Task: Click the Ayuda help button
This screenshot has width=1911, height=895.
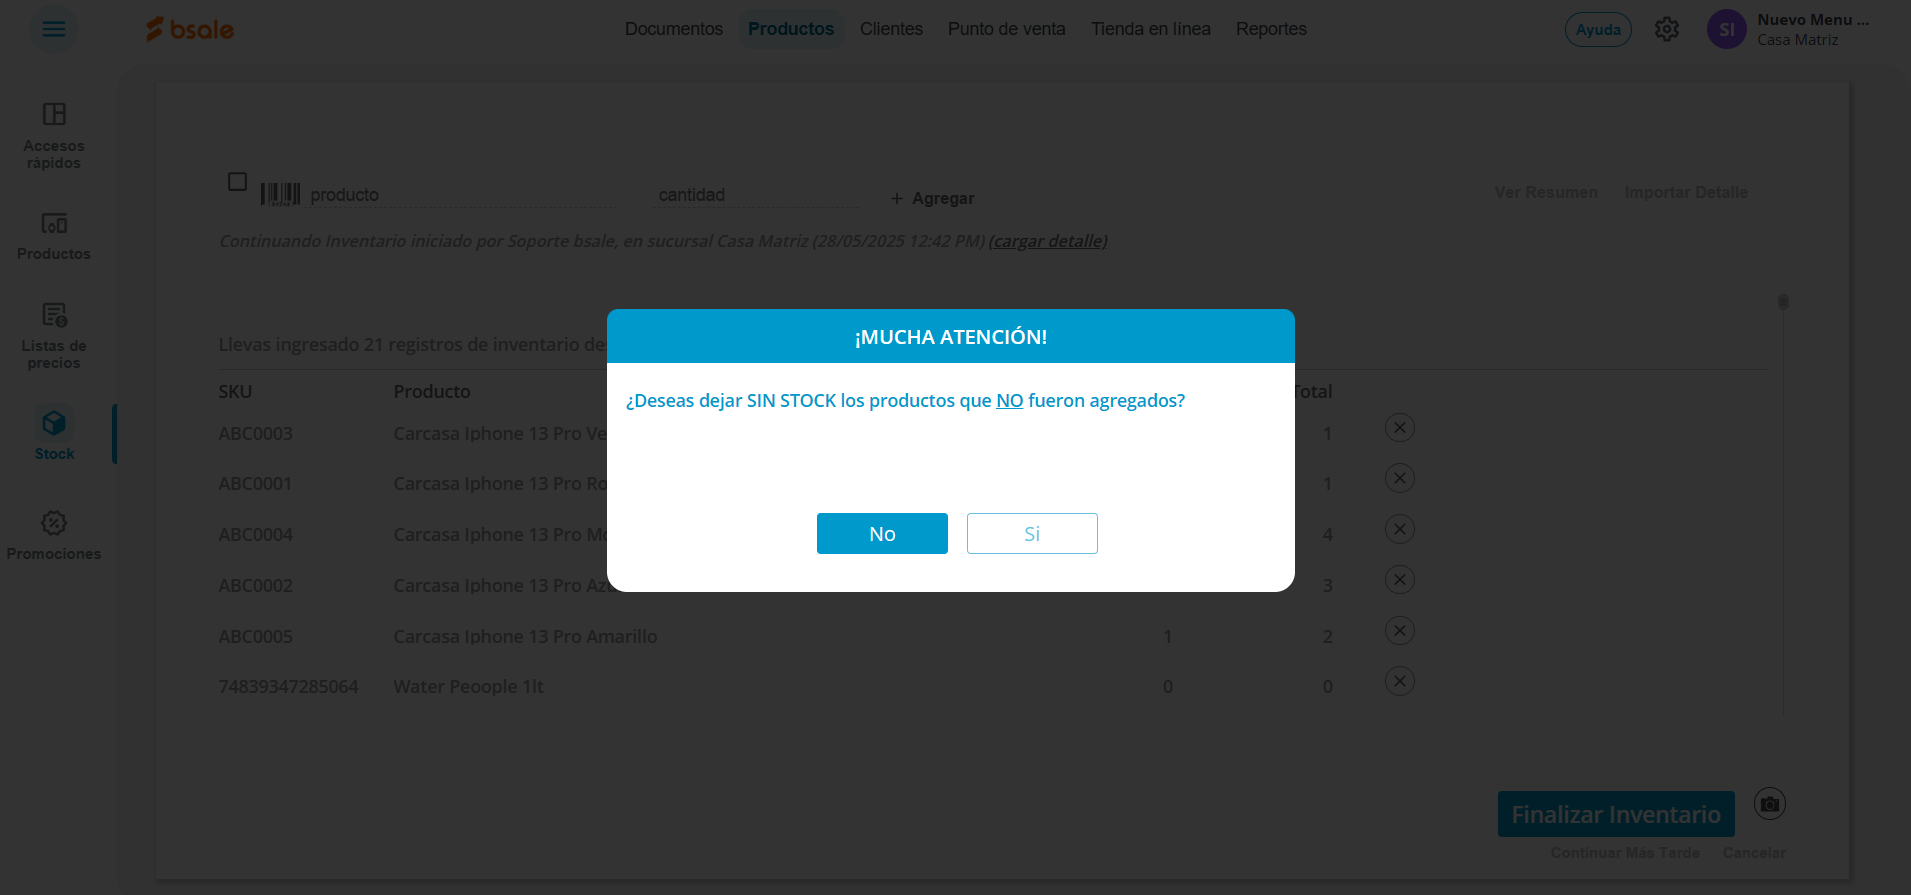Action: (1598, 29)
